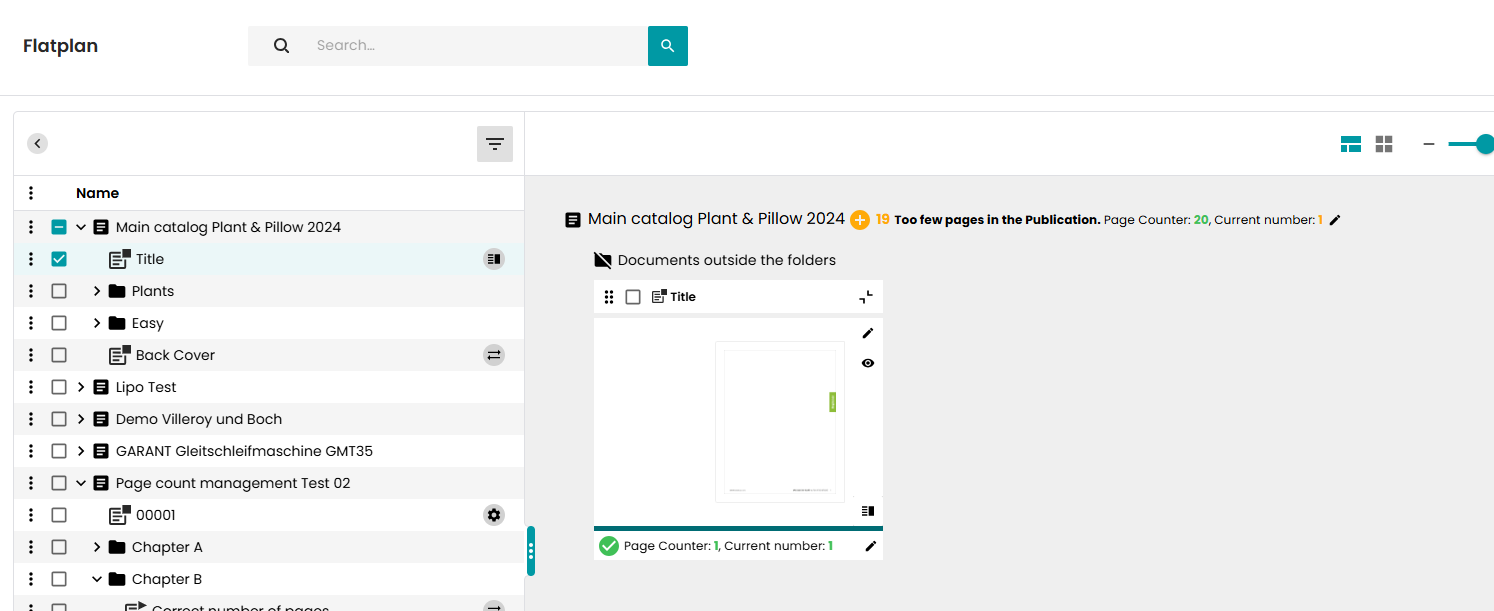Select the grid view icon in the top right
Image resolution: width=1494 pixels, height=611 pixels.
click(1384, 143)
